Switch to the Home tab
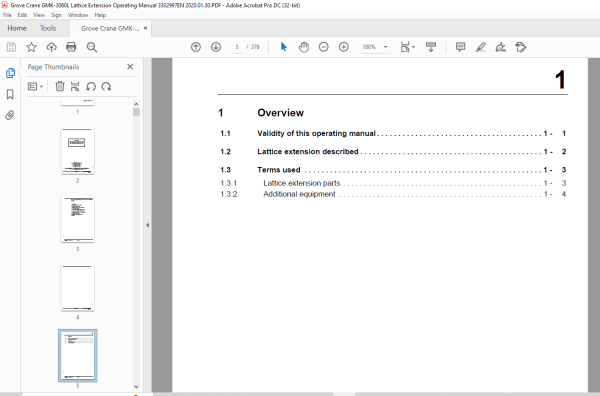Screen dimensions: 600x396 click(17, 28)
